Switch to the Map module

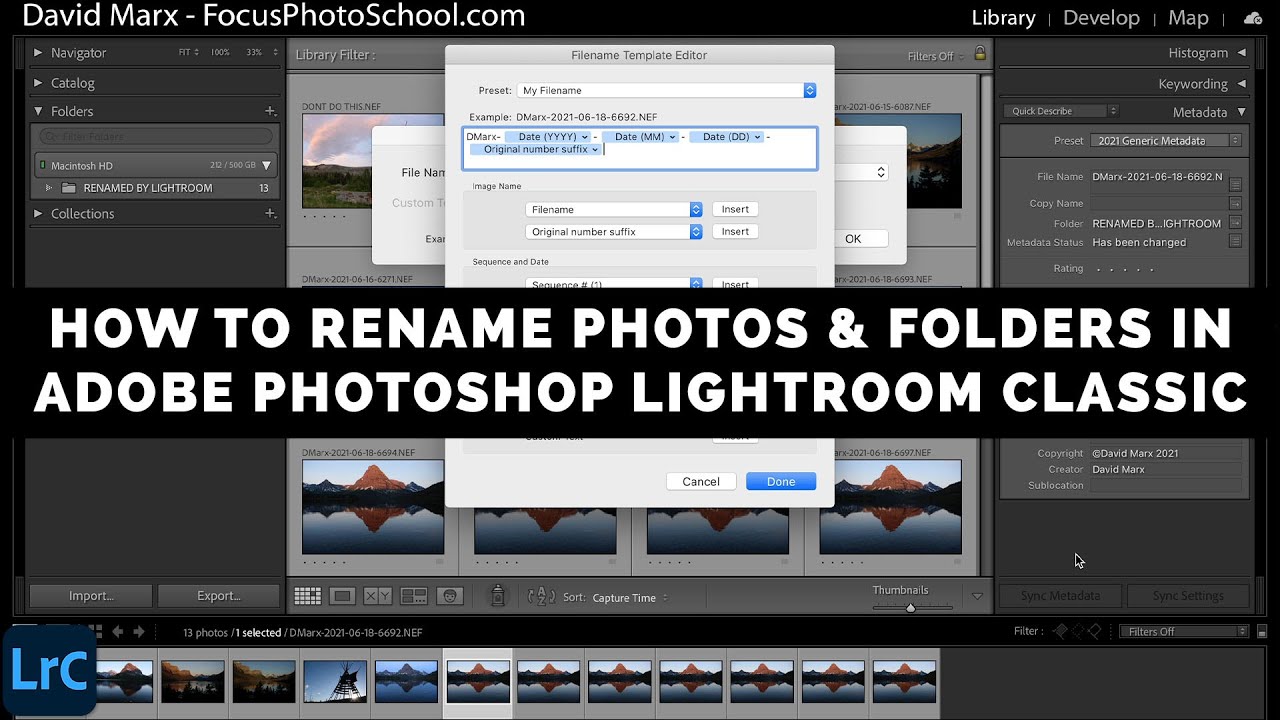1188,18
